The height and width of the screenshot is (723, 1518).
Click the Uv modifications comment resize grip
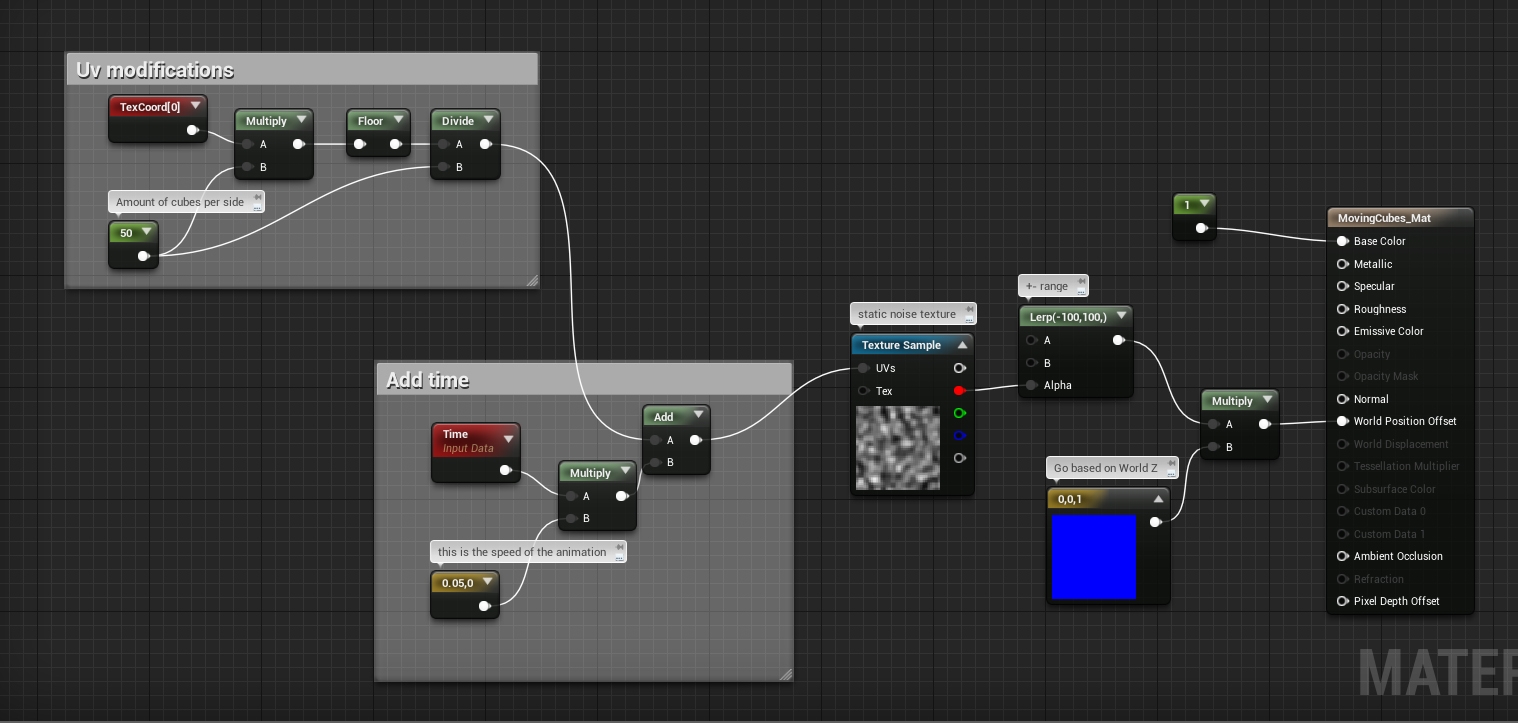[x=531, y=280]
